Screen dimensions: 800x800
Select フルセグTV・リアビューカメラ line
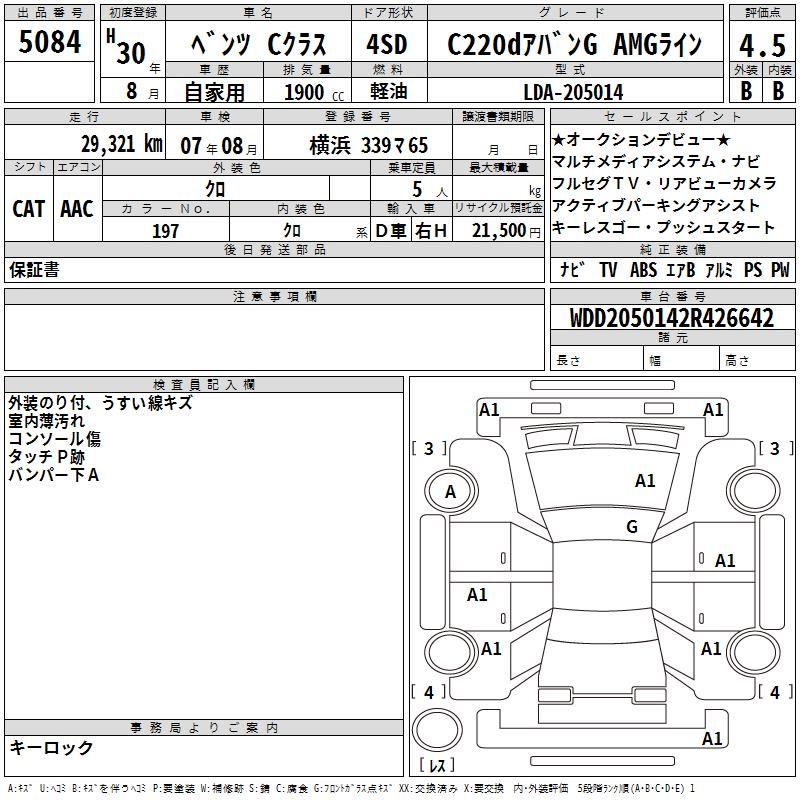(664, 184)
